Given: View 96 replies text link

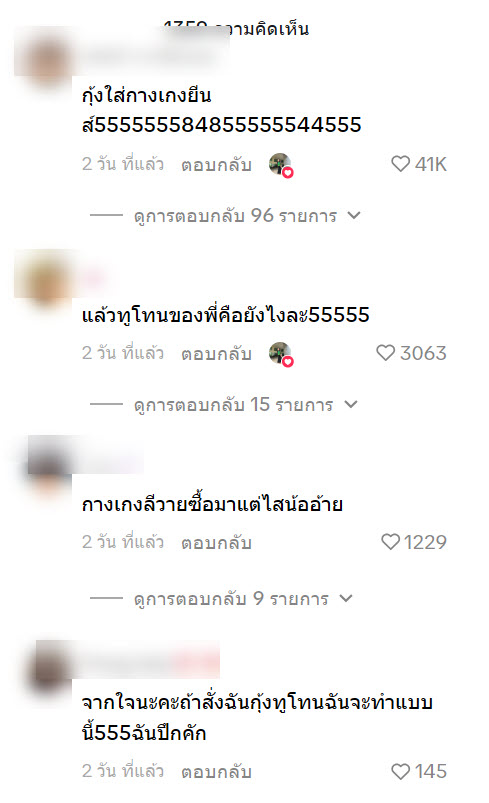Looking at the screenshot, I should (x=236, y=216).
